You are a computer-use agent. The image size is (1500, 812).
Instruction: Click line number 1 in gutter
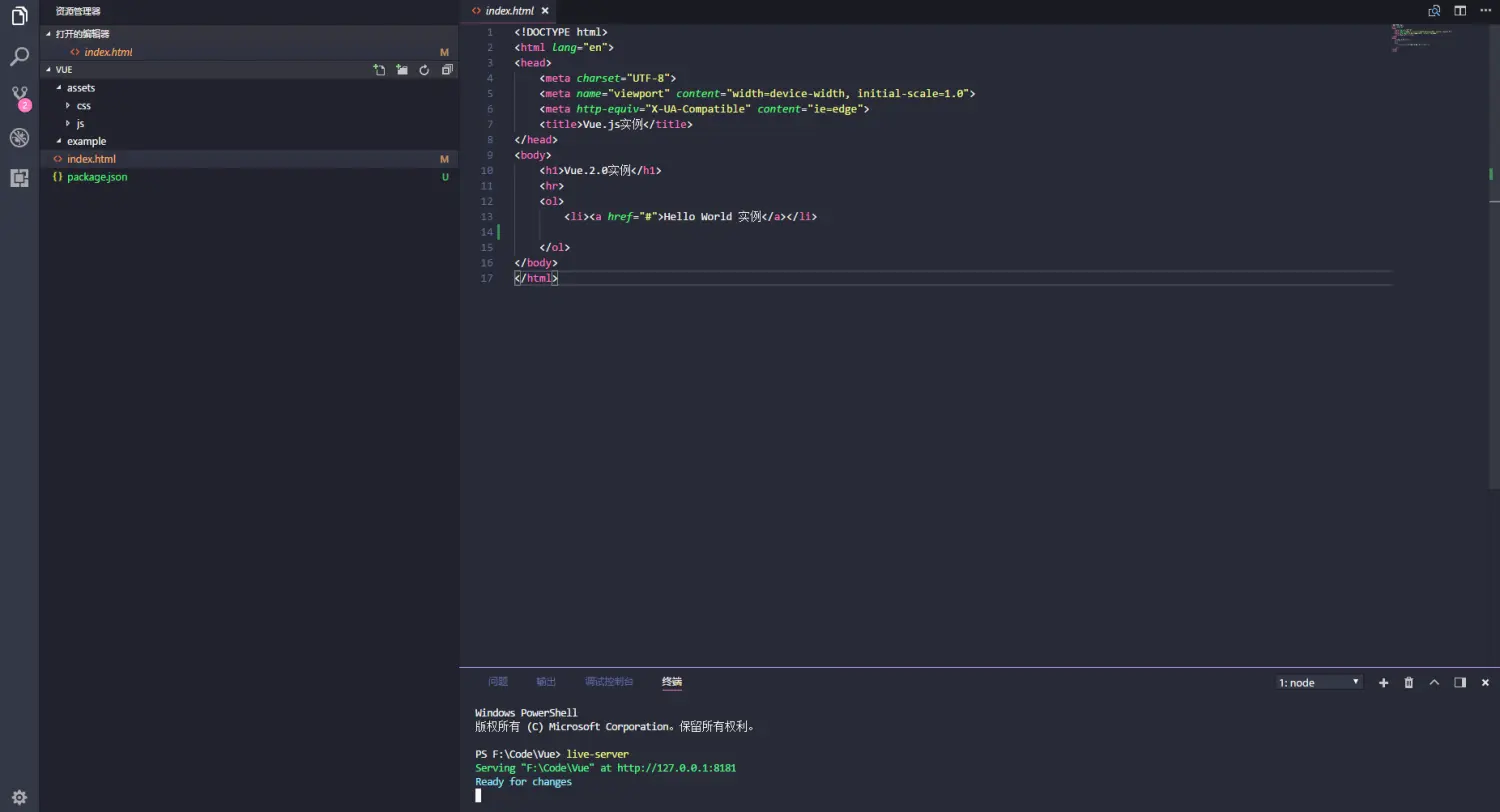pos(490,32)
